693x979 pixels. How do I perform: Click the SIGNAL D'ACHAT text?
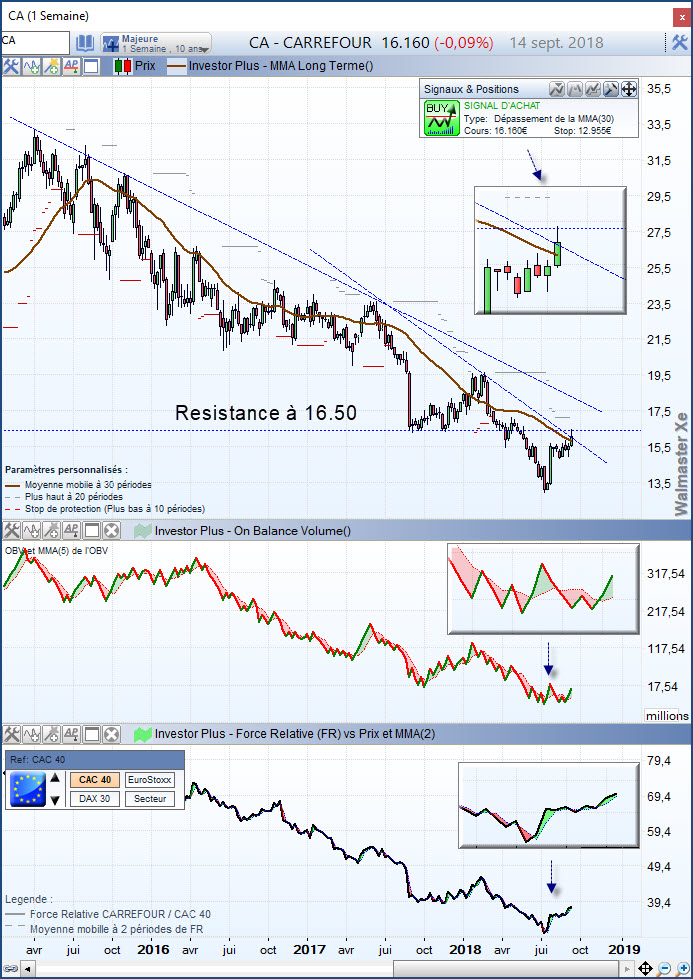(x=502, y=106)
